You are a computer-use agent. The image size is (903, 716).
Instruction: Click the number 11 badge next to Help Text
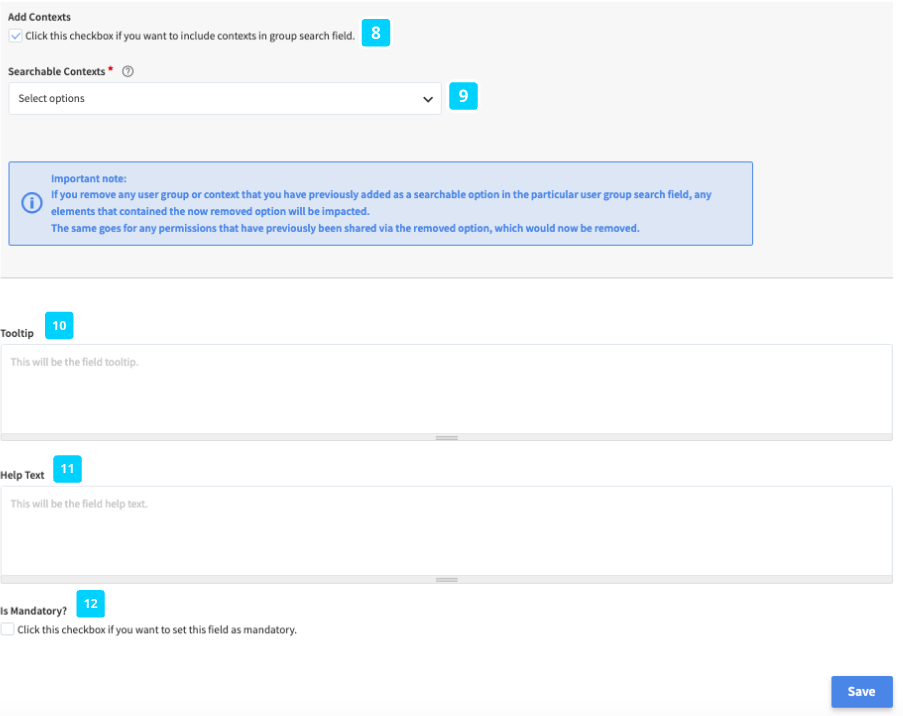tap(67, 468)
